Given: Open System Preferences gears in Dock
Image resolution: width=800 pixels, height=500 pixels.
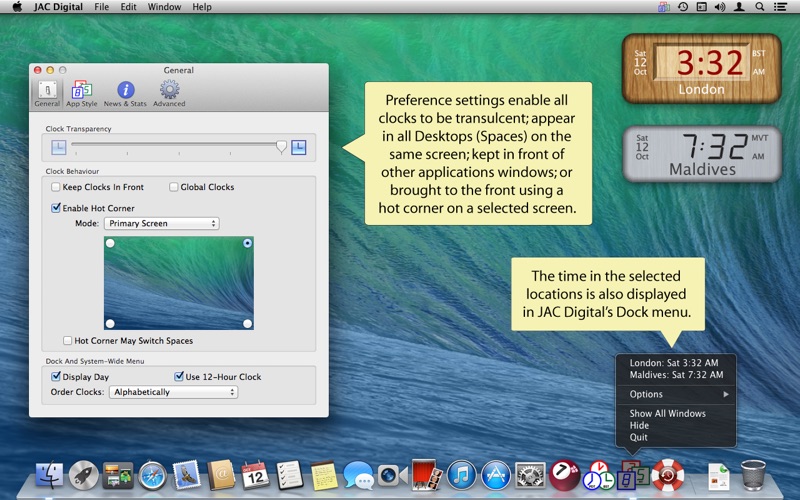Looking at the screenshot, I should [530, 476].
